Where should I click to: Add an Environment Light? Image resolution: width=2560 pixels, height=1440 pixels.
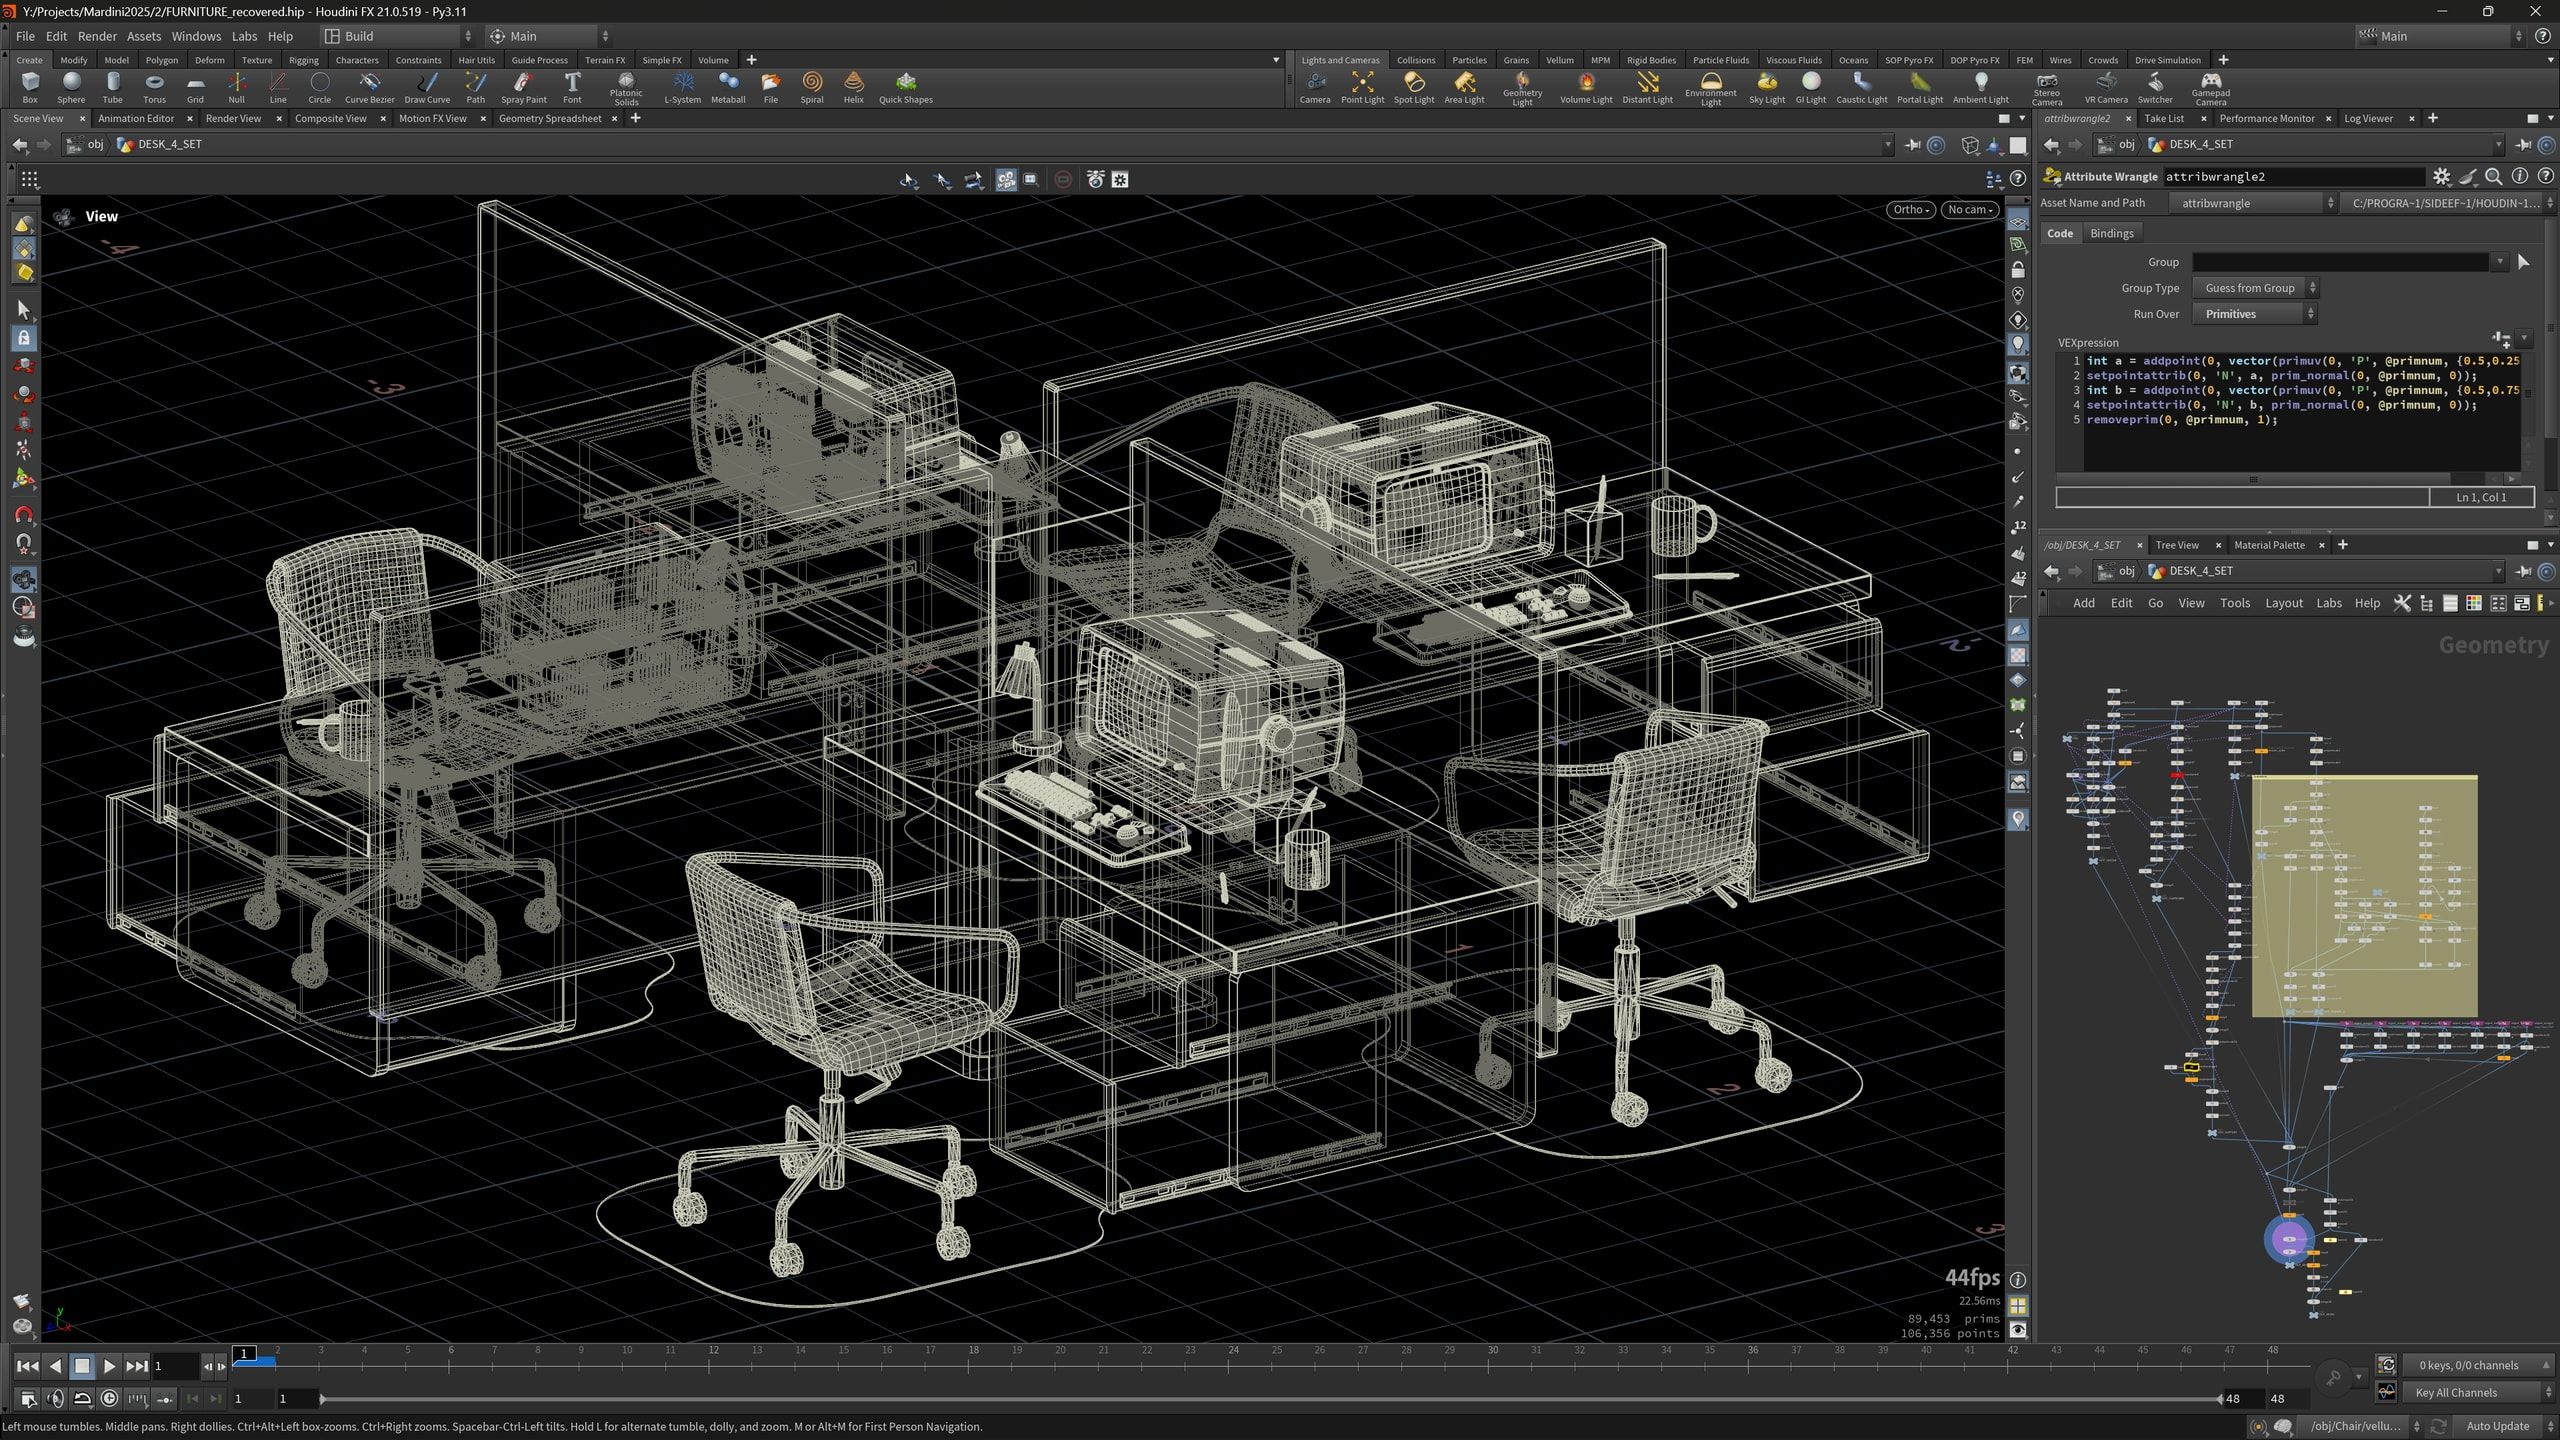tap(1711, 88)
